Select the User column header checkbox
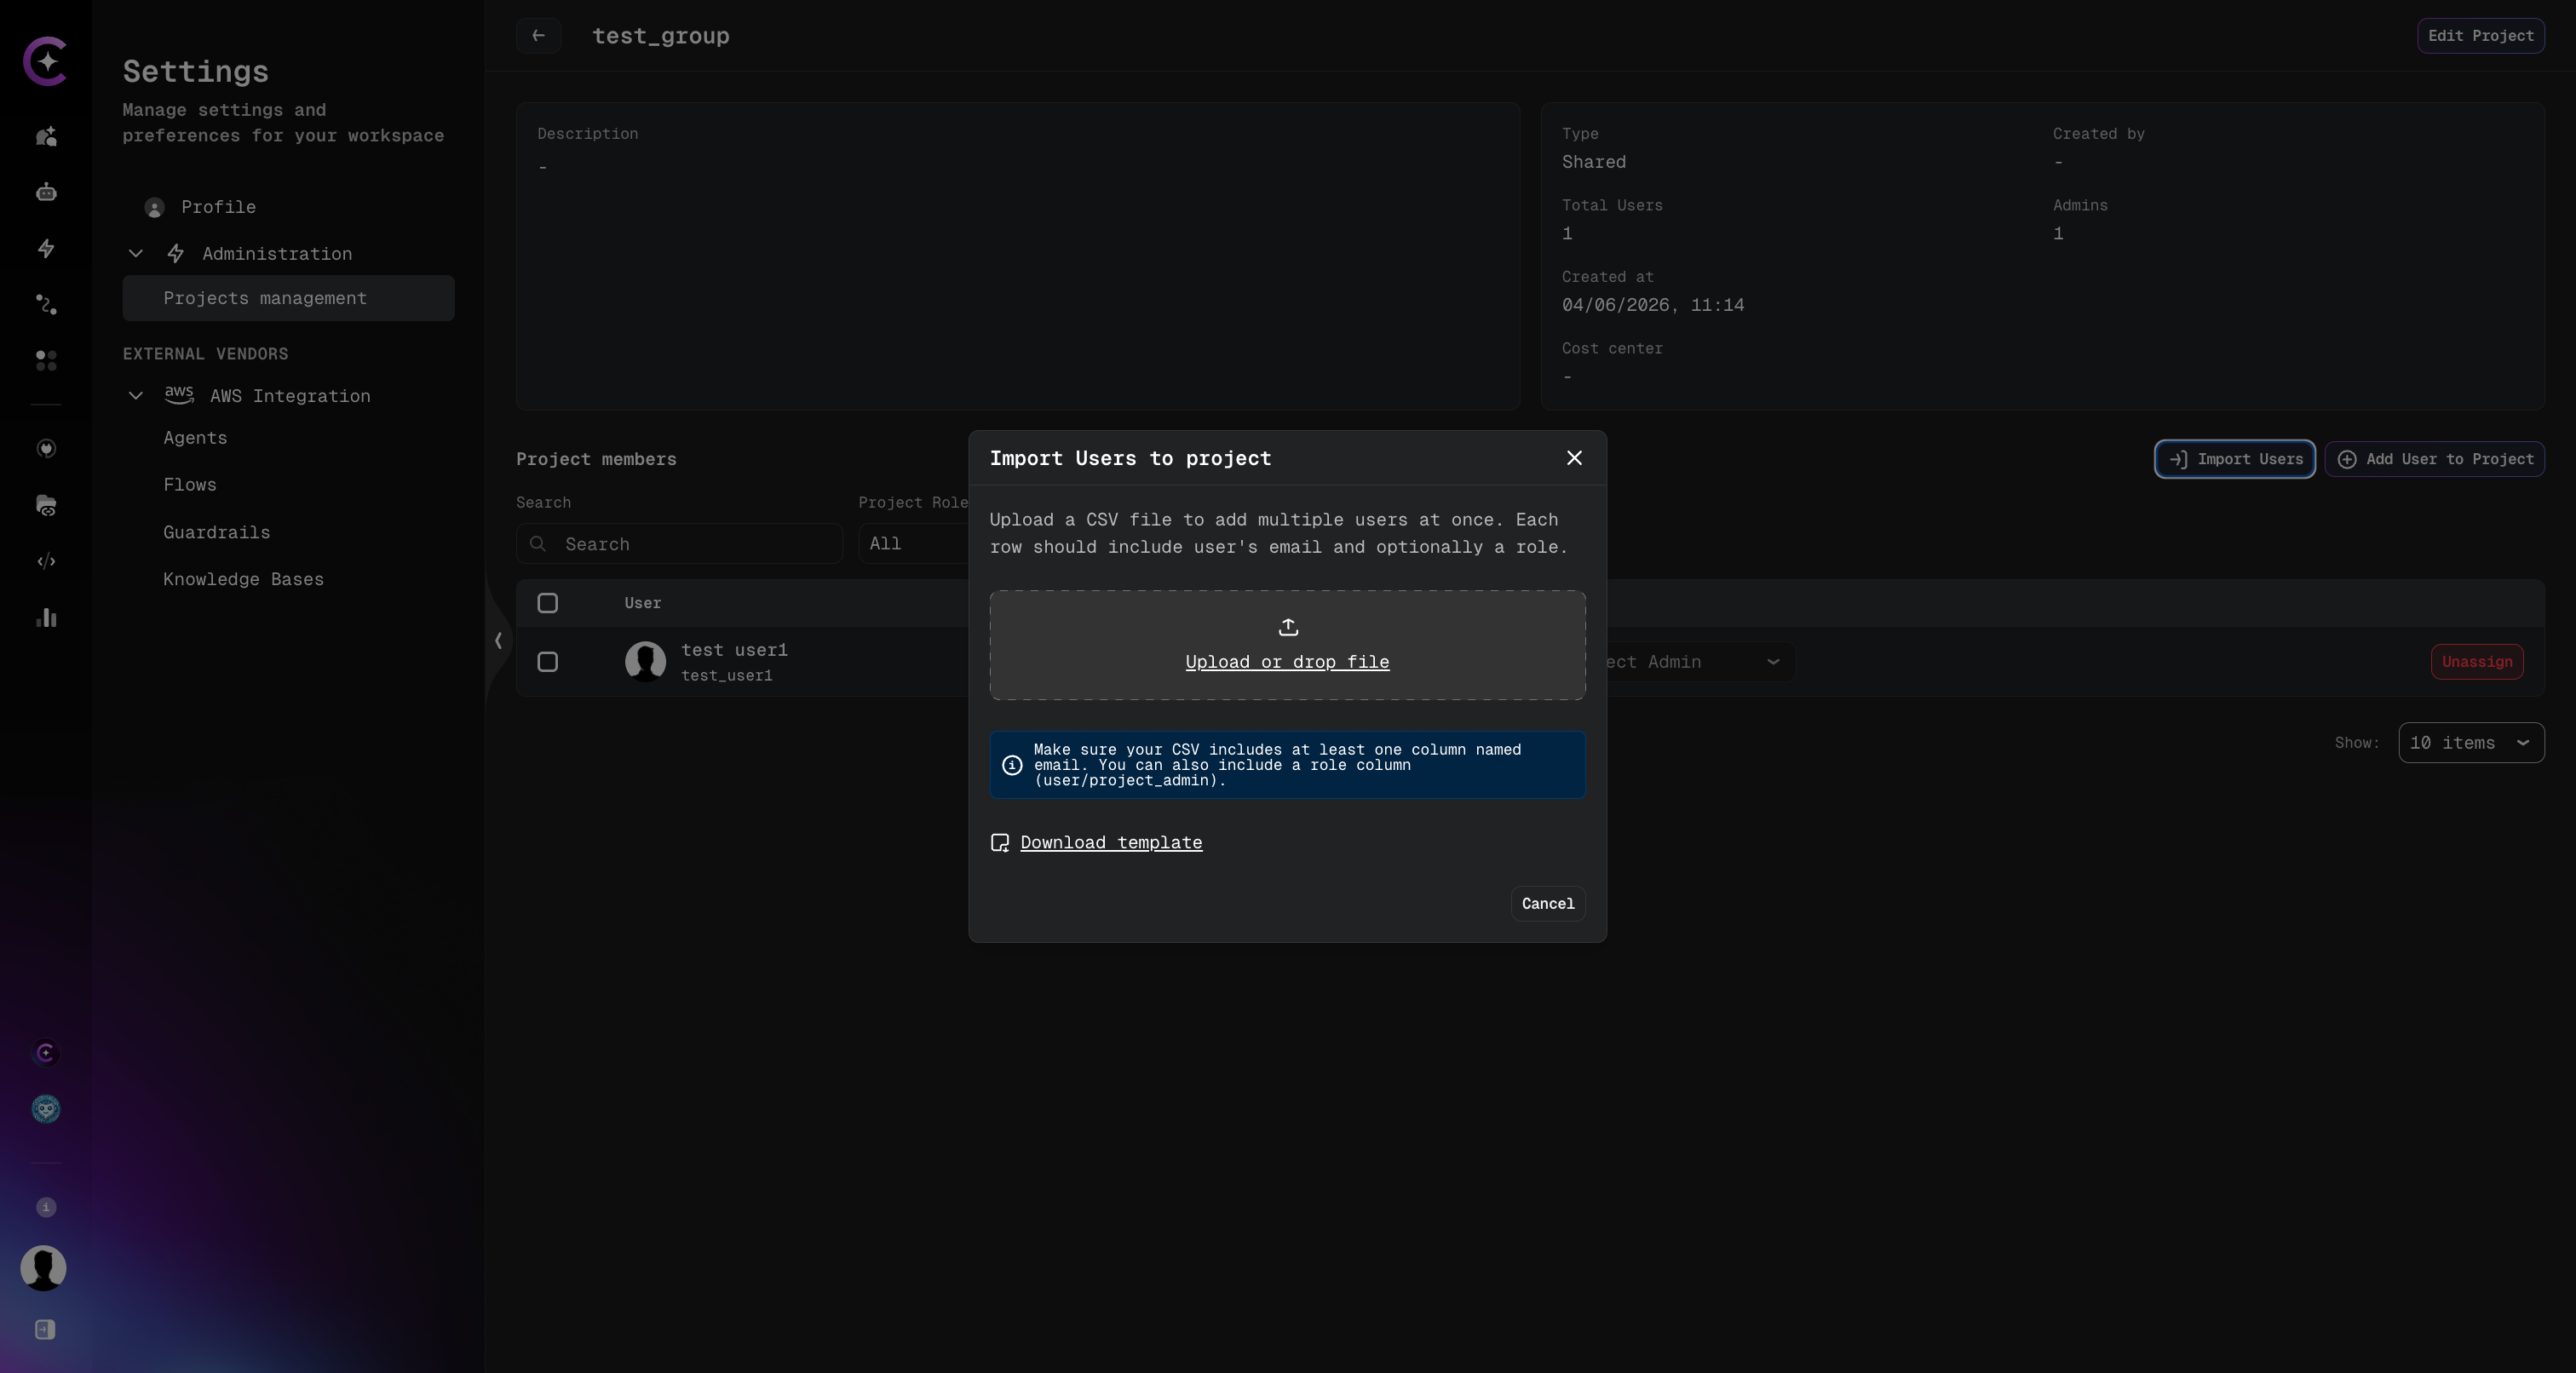Image resolution: width=2576 pixels, height=1373 pixels. pos(547,603)
